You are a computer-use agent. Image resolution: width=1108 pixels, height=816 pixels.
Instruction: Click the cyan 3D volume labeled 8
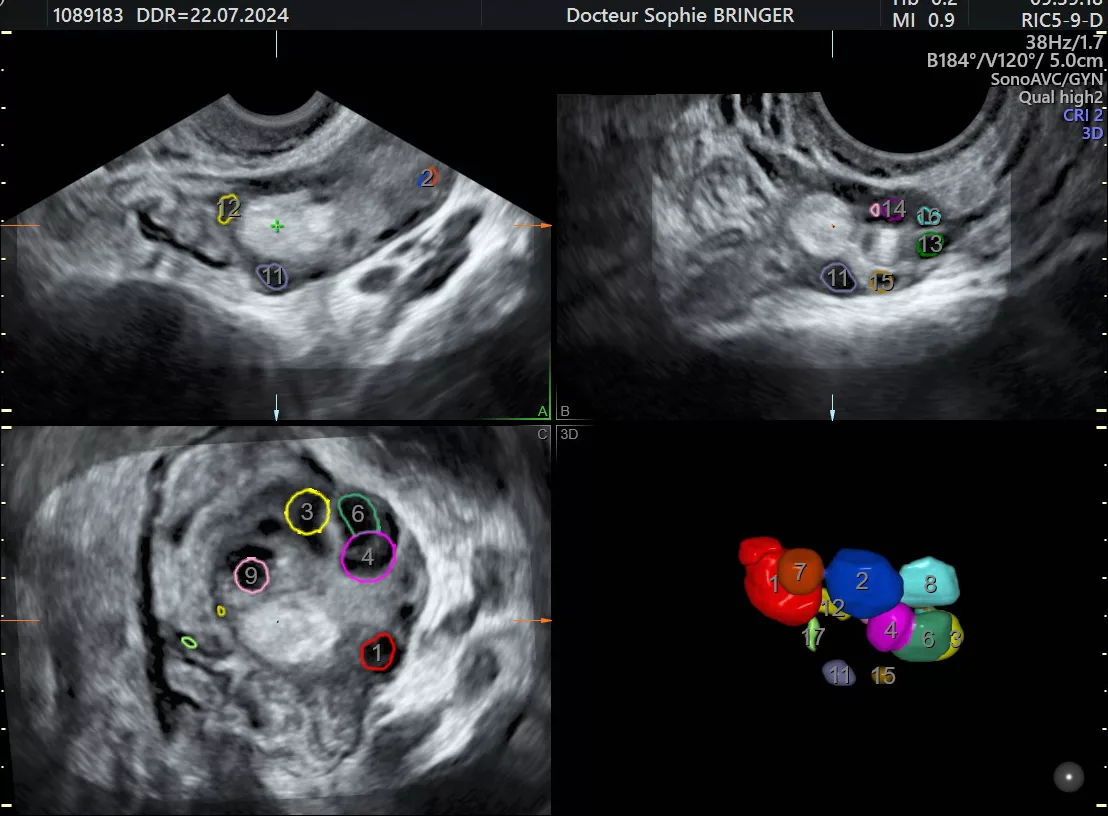930,583
